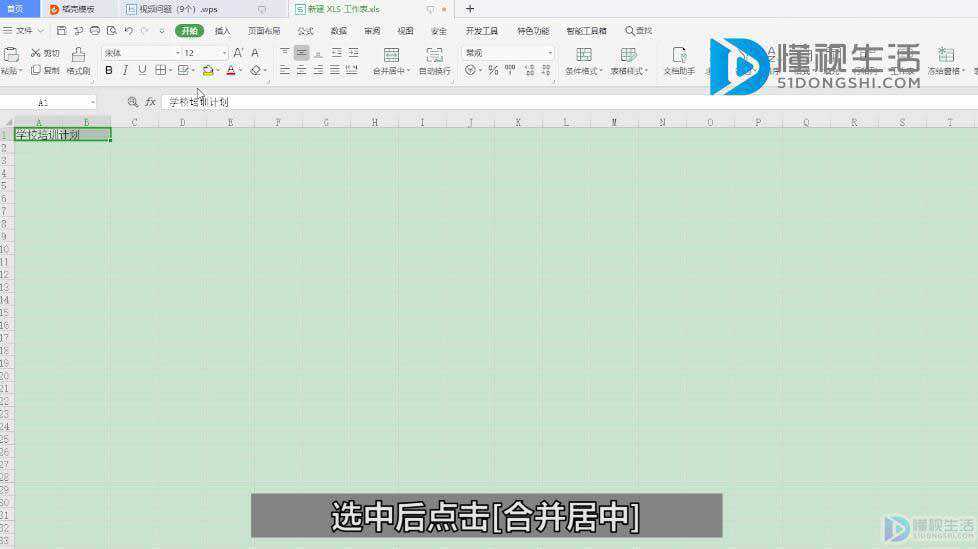Click the Copy button
The width and height of the screenshot is (978, 549).
(x=45, y=70)
